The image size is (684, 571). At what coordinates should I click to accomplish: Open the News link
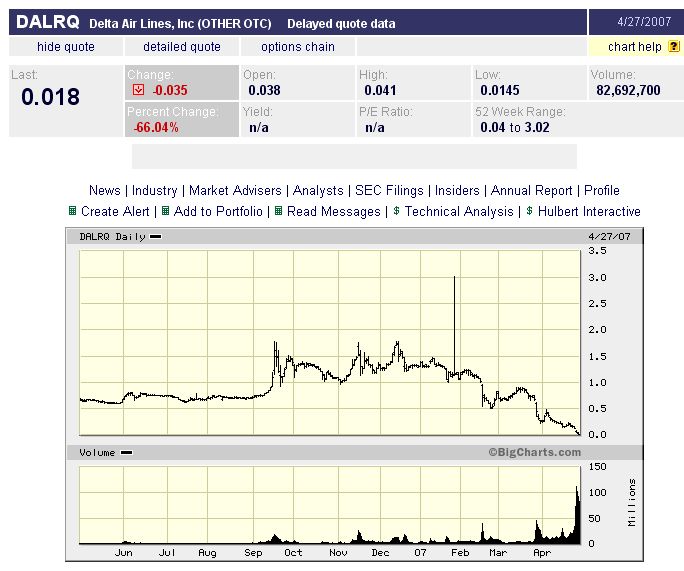tap(105, 191)
